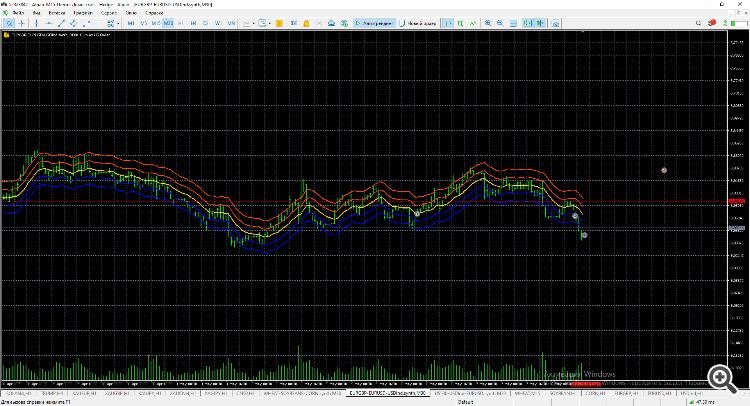Select the lowest round marker on chart
Image resolution: width=750 pixels, height=406 pixels.
coord(584,235)
